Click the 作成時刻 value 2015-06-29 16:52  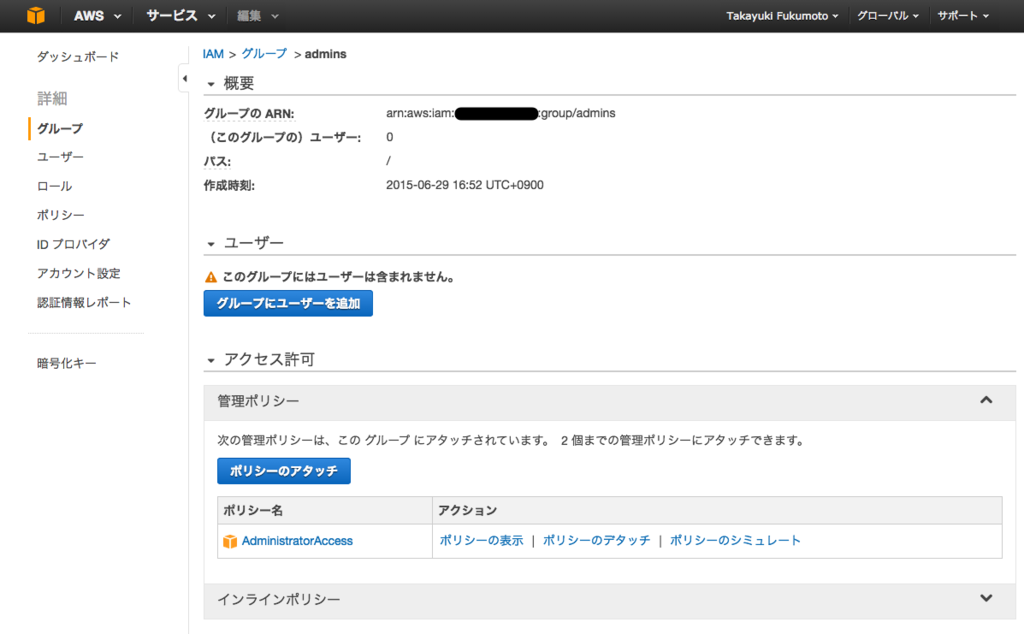pos(464,185)
